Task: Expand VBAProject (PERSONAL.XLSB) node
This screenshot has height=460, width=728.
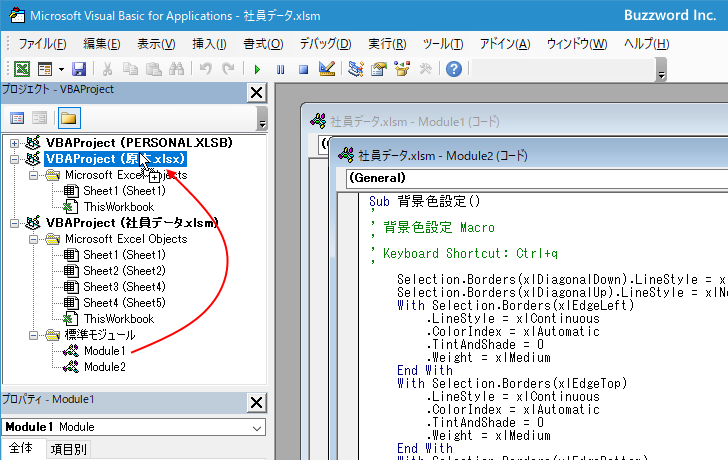Action: 14,143
